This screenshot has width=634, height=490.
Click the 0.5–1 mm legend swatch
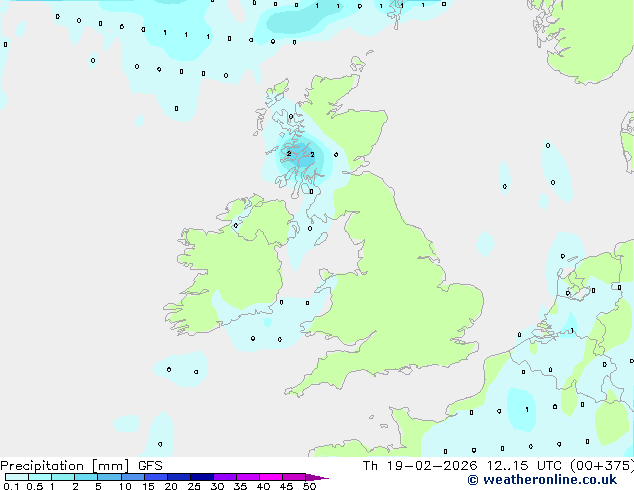pyautogui.click(x=40, y=477)
